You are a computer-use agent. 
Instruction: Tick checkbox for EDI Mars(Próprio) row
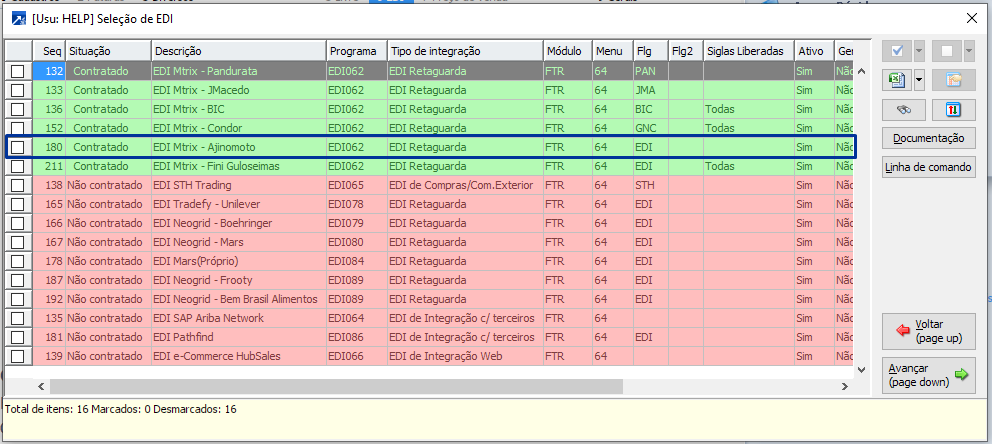click(18, 261)
